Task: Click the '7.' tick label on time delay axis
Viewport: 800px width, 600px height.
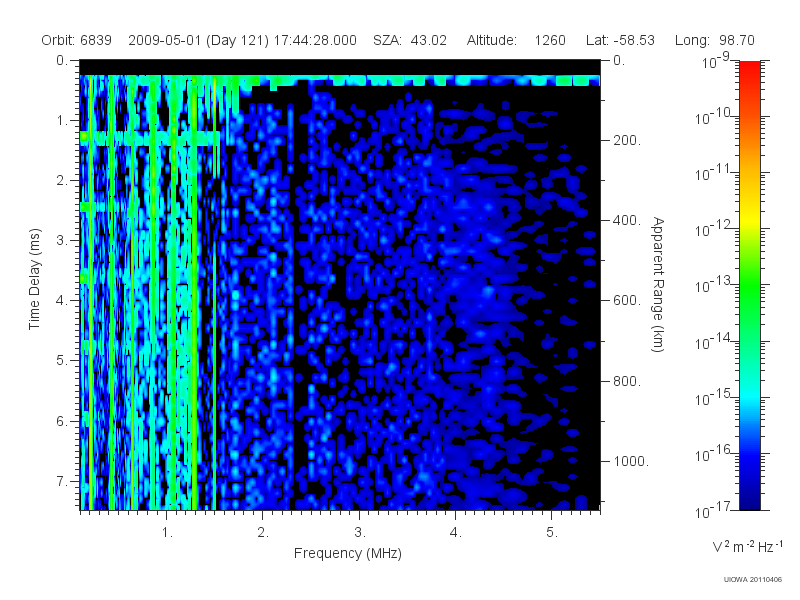Action: tap(62, 481)
